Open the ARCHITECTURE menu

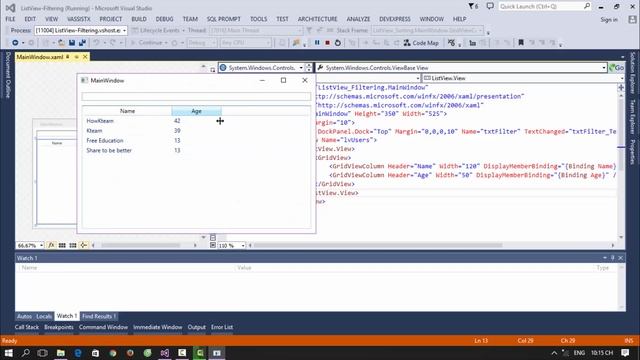(318, 19)
